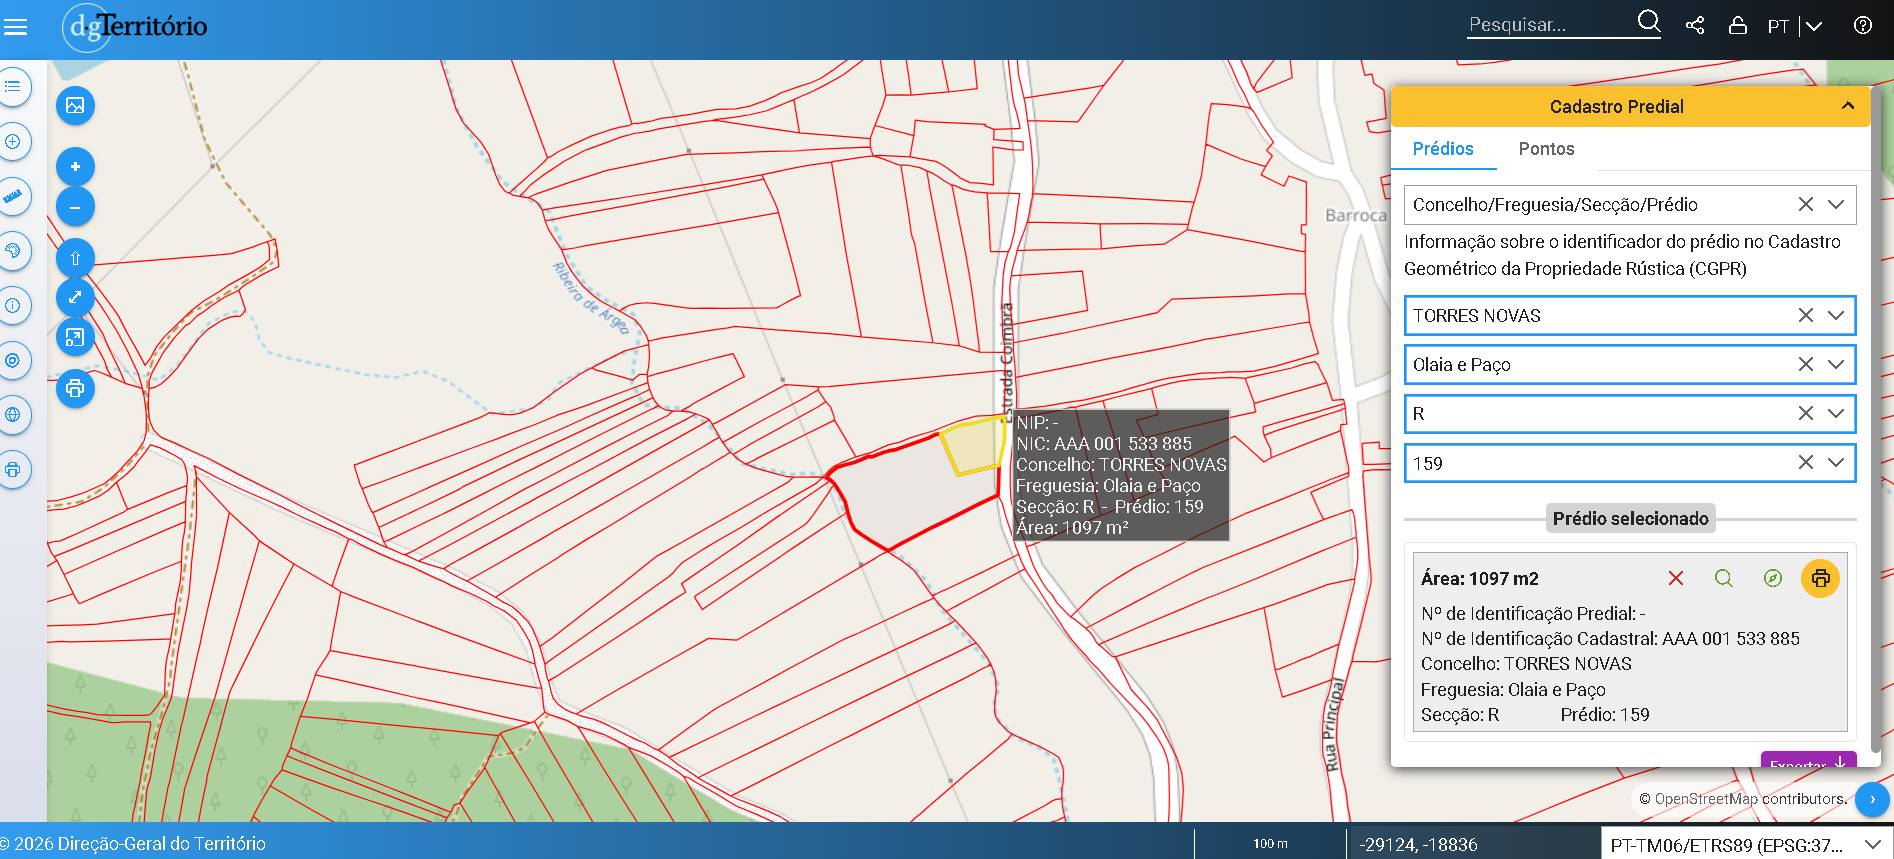Zoom to selected parcel with green magnifier
The width and height of the screenshot is (1894, 859).
pyautogui.click(x=1723, y=578)
